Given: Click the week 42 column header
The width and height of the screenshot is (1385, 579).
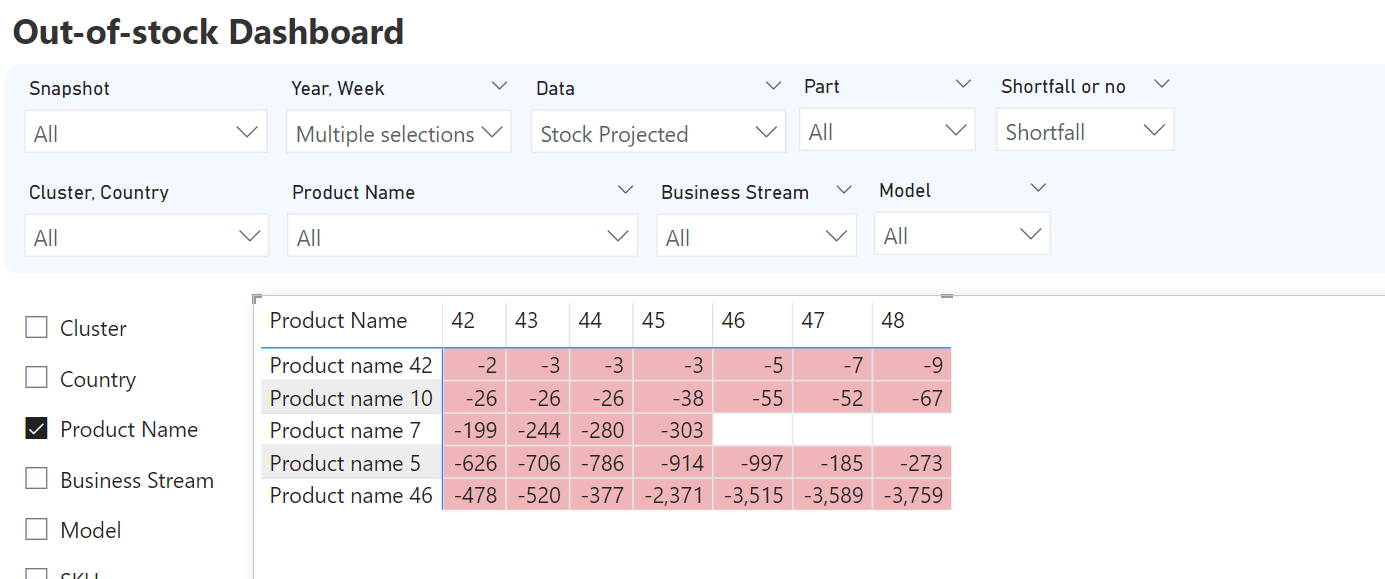Looking at the screenshot, I should [x=474, y=321].
